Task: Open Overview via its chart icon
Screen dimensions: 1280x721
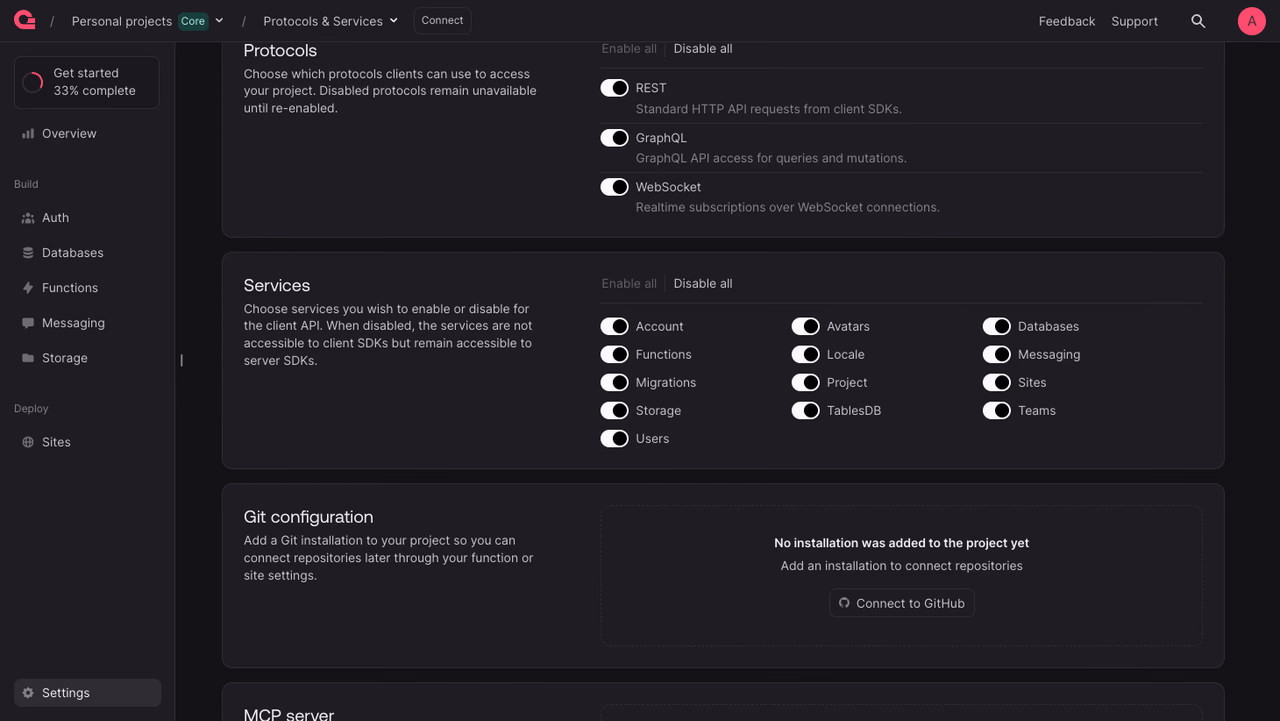Action: click(x=28, y=134)
